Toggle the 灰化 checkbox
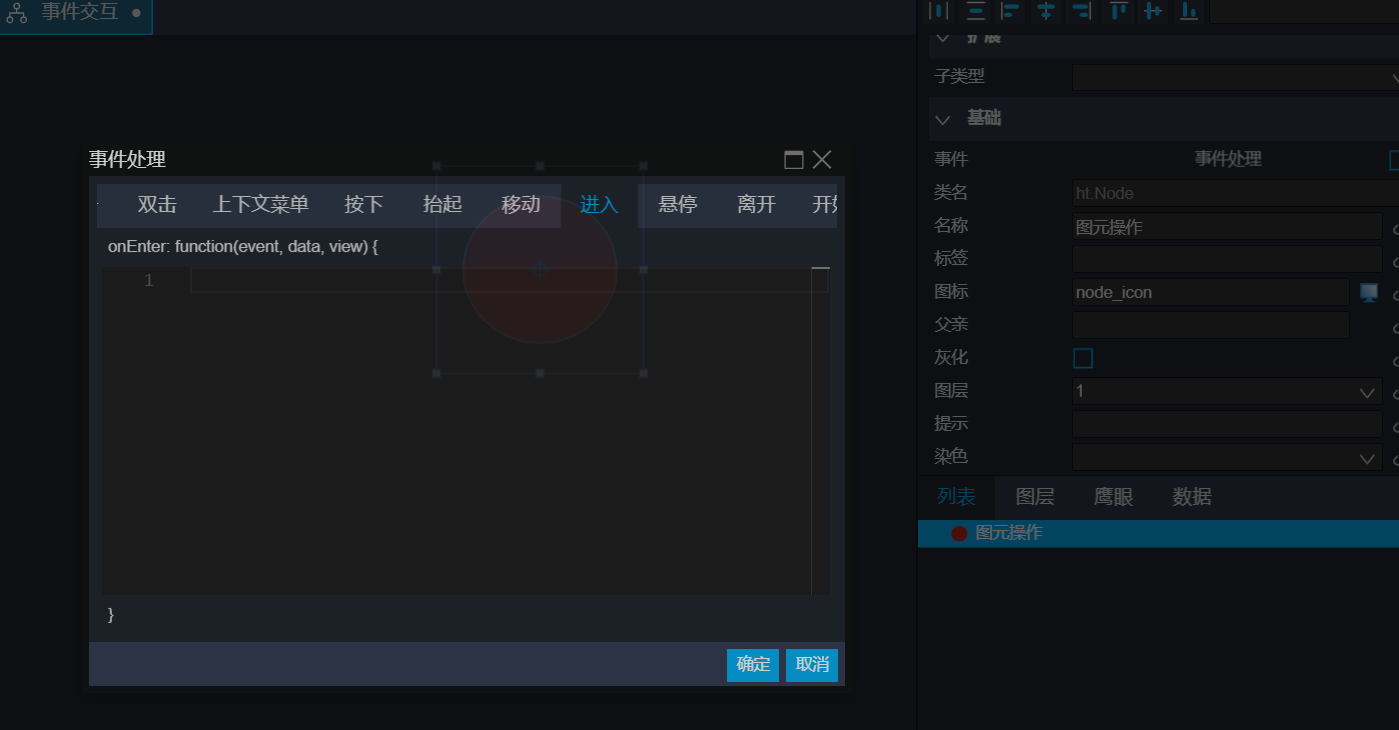The width and height of the screenshot is (1399, 730). (1083, 358)
